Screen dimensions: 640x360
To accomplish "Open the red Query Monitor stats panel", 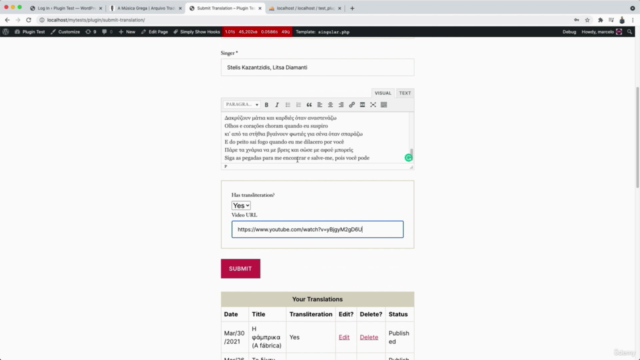I will pos(258,32).
